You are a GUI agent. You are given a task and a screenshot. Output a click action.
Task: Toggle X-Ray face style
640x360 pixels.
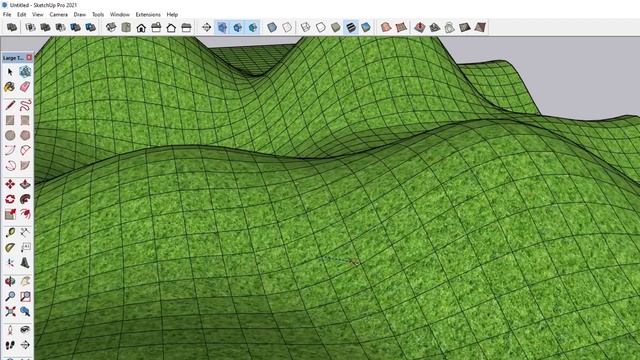coord(272,27)
